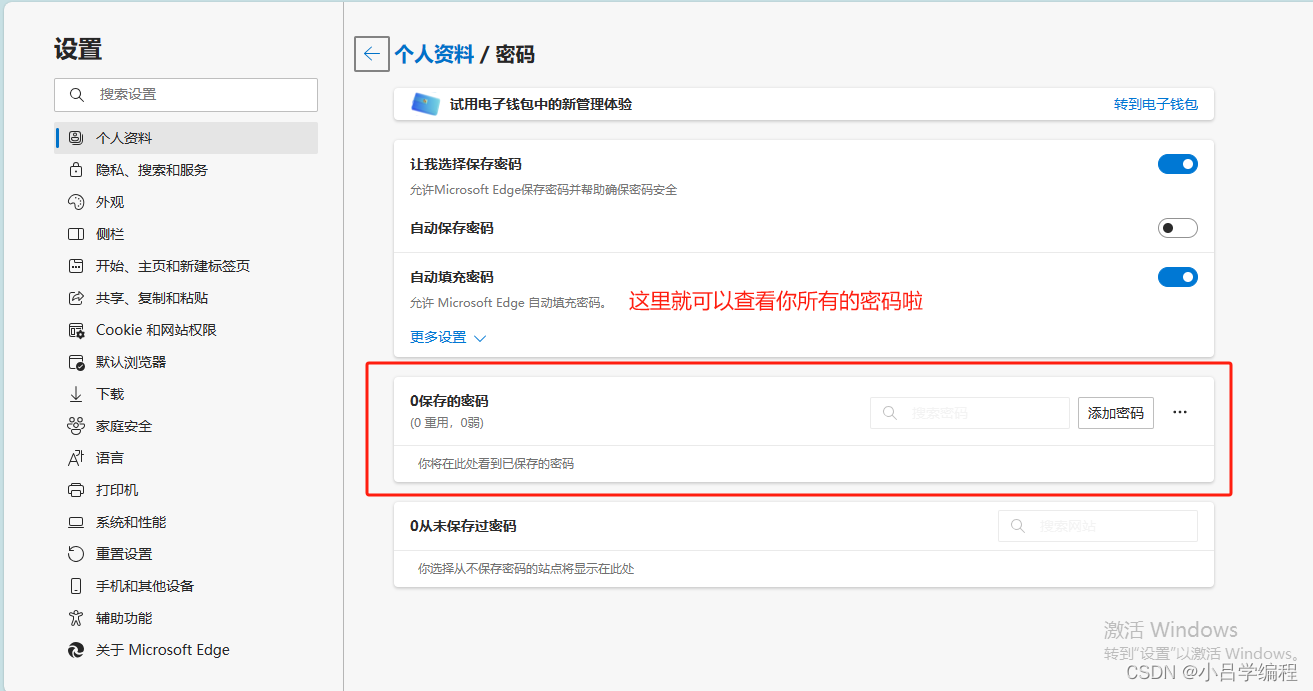The height and width of the screenshot is (691, 1313).
Task: Click the 0从未保存过密码 heading
Action: pyautogui.click(x=463, y=526)
